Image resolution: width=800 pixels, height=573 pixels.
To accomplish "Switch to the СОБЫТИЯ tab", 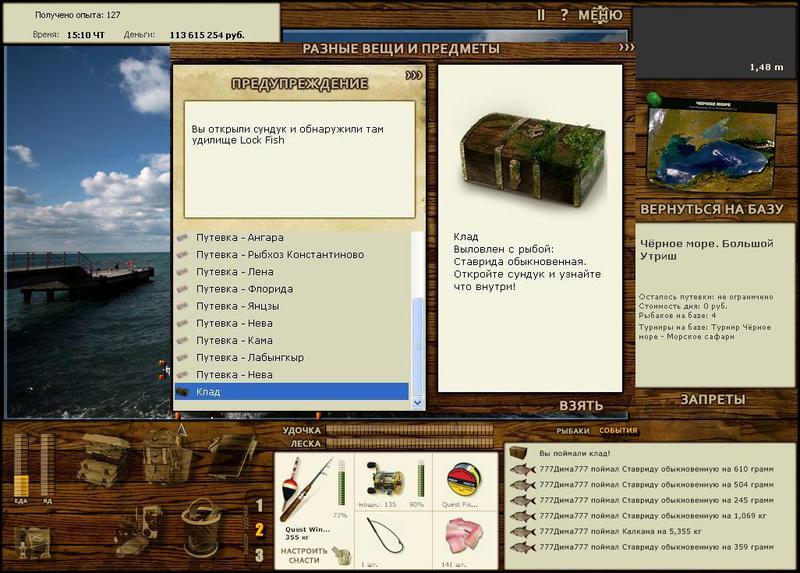I will pos(618,431).
